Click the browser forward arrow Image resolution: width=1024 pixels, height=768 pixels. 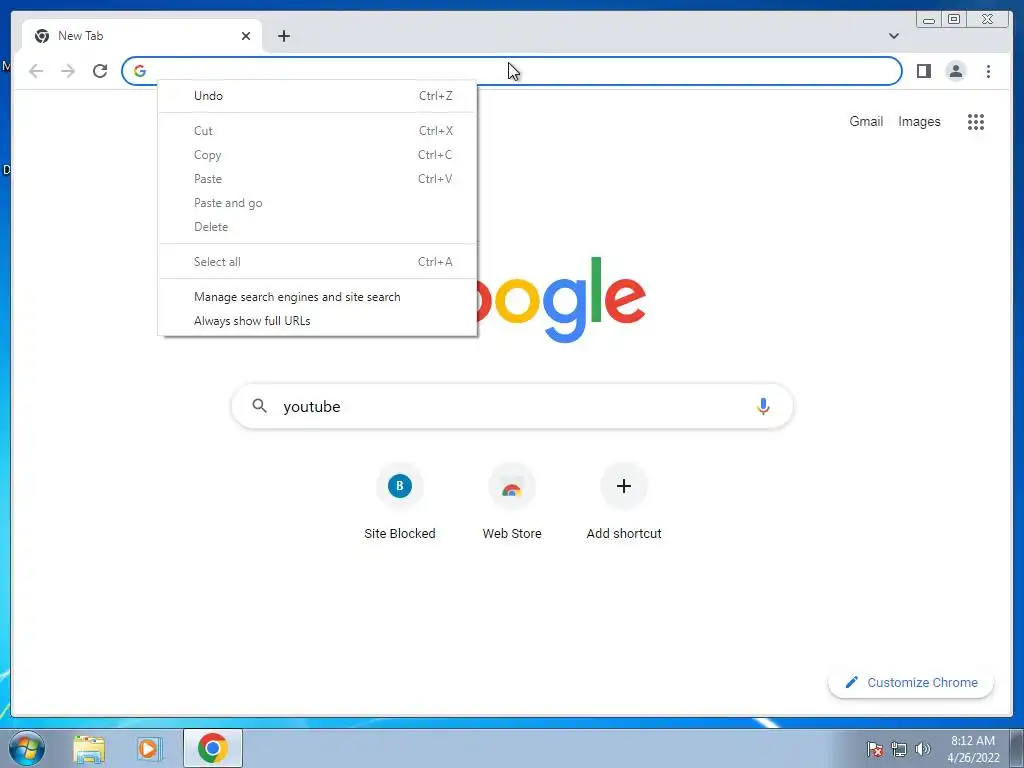click(68, 71)
